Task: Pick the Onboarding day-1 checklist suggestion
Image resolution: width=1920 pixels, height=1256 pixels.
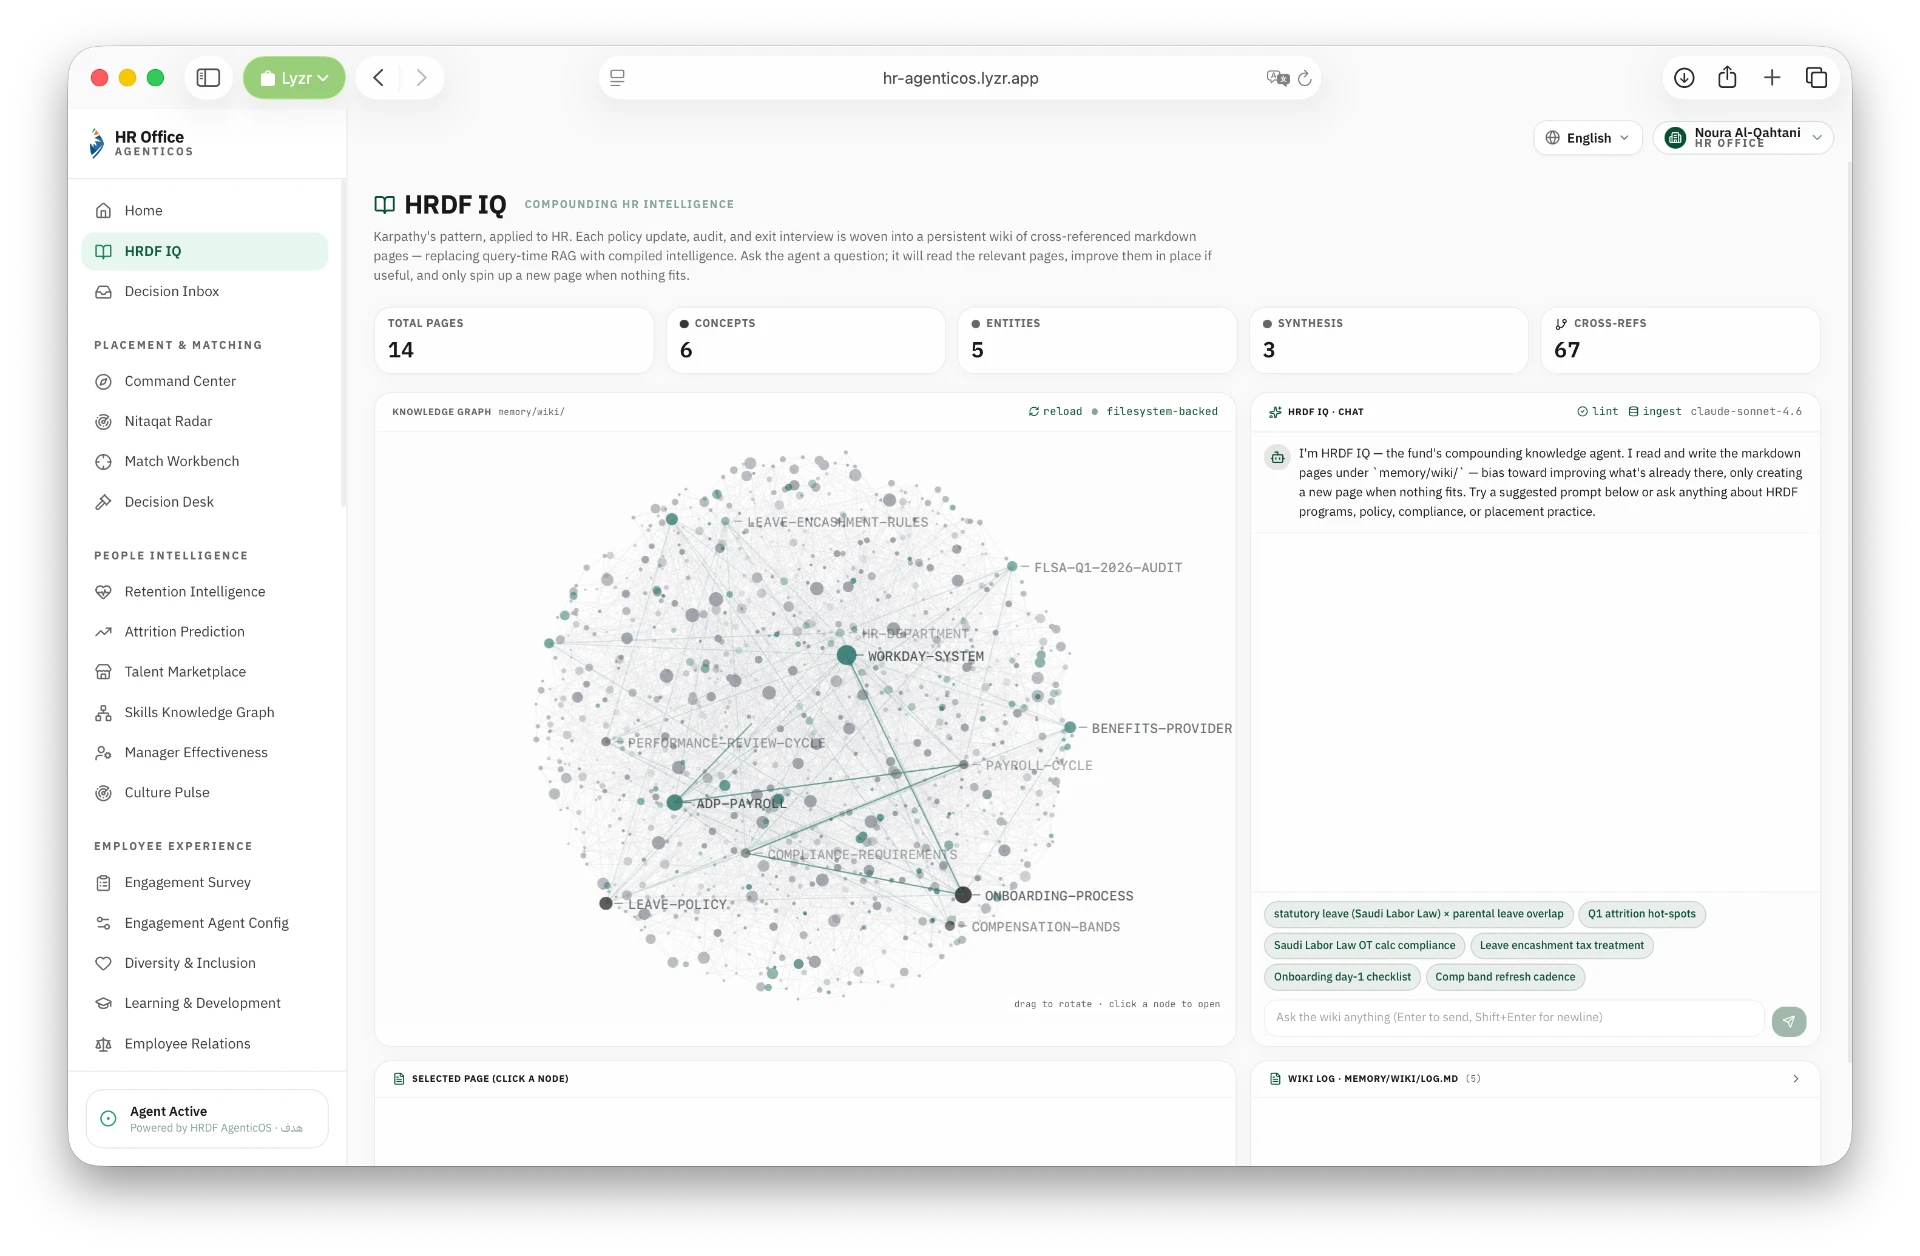Action: click(x=1342, y=978)
